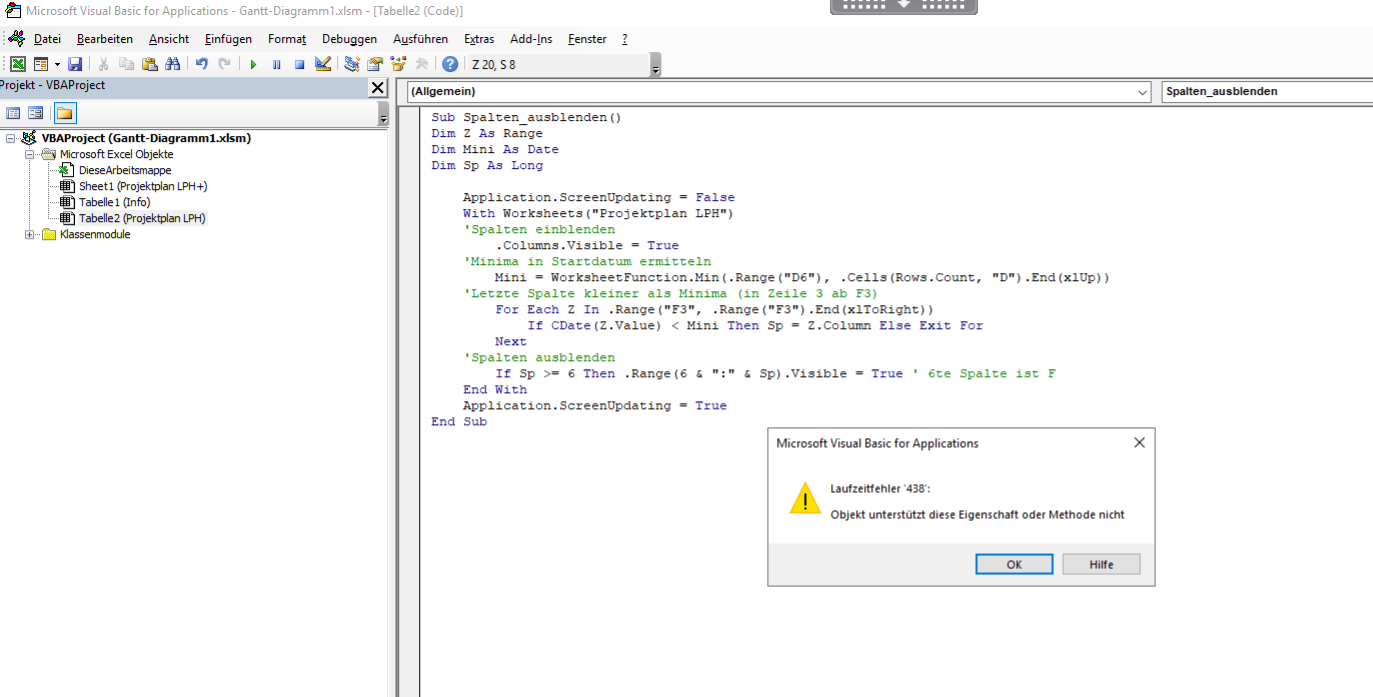Open VBA Help question mark icon

(x=450, y=64)
